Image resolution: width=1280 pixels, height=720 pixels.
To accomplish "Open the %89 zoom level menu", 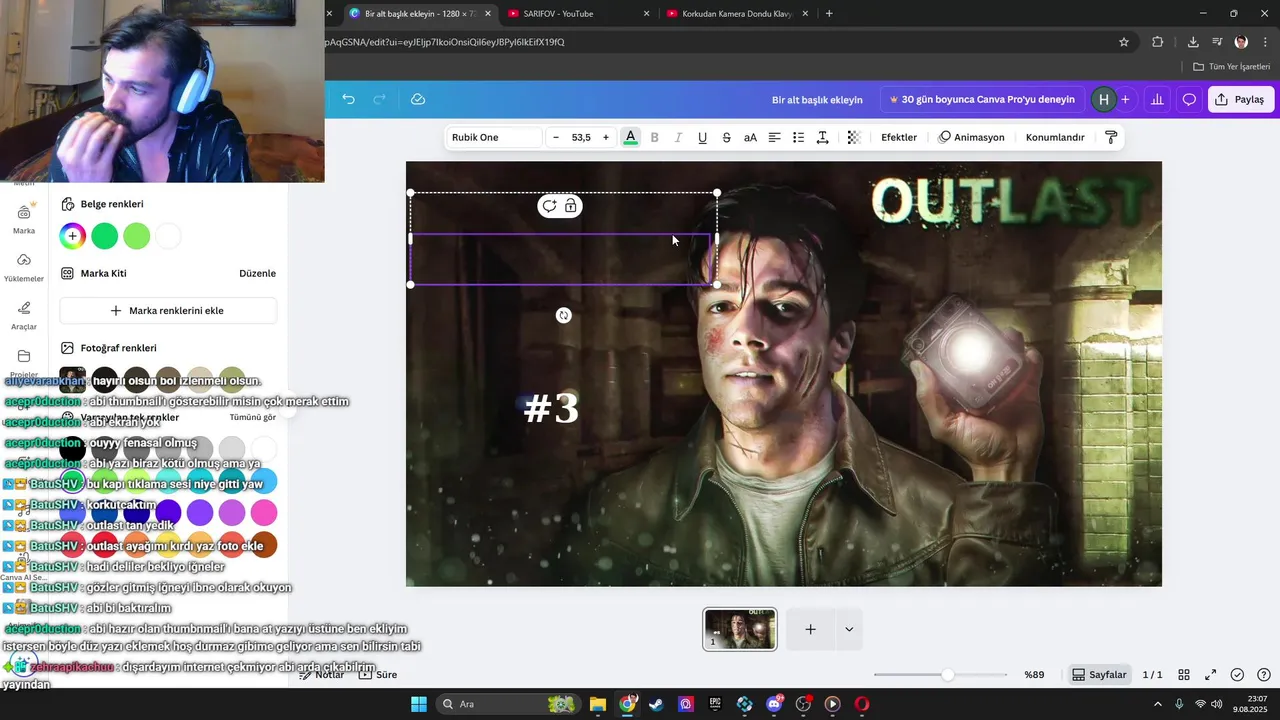I will click(x=1034, y=675).
